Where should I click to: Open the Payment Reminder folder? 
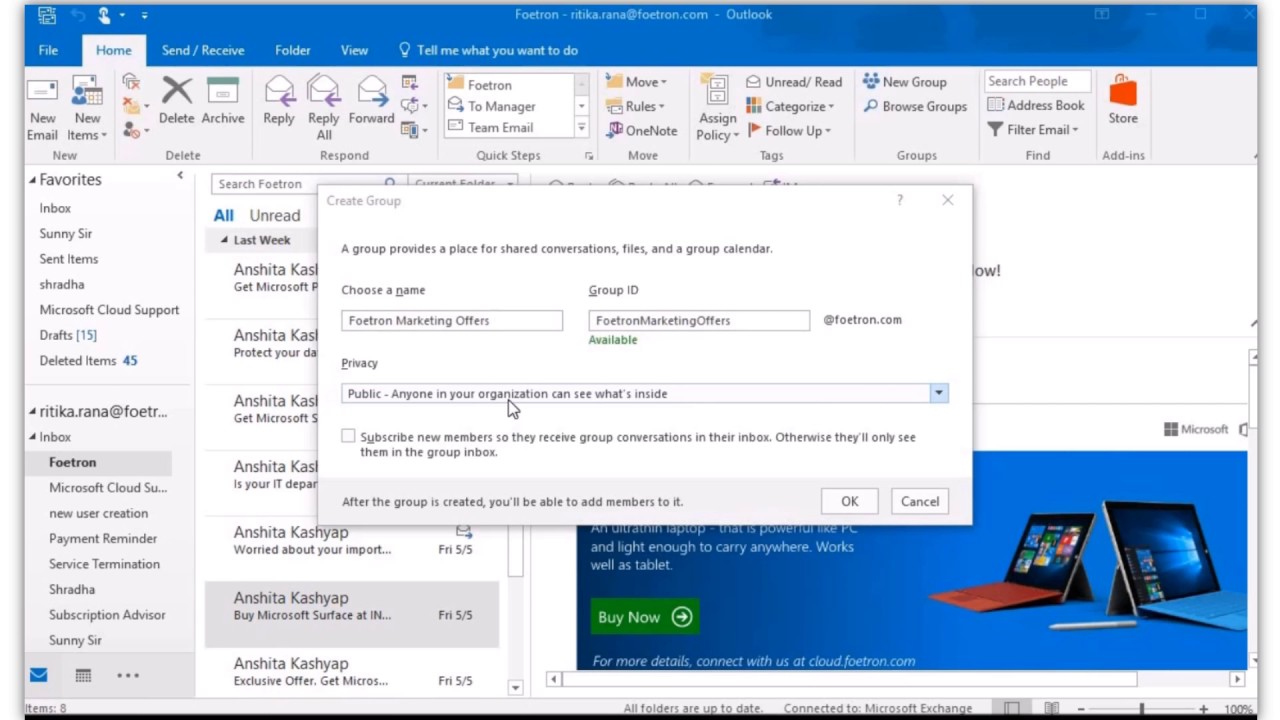[103, 538]
